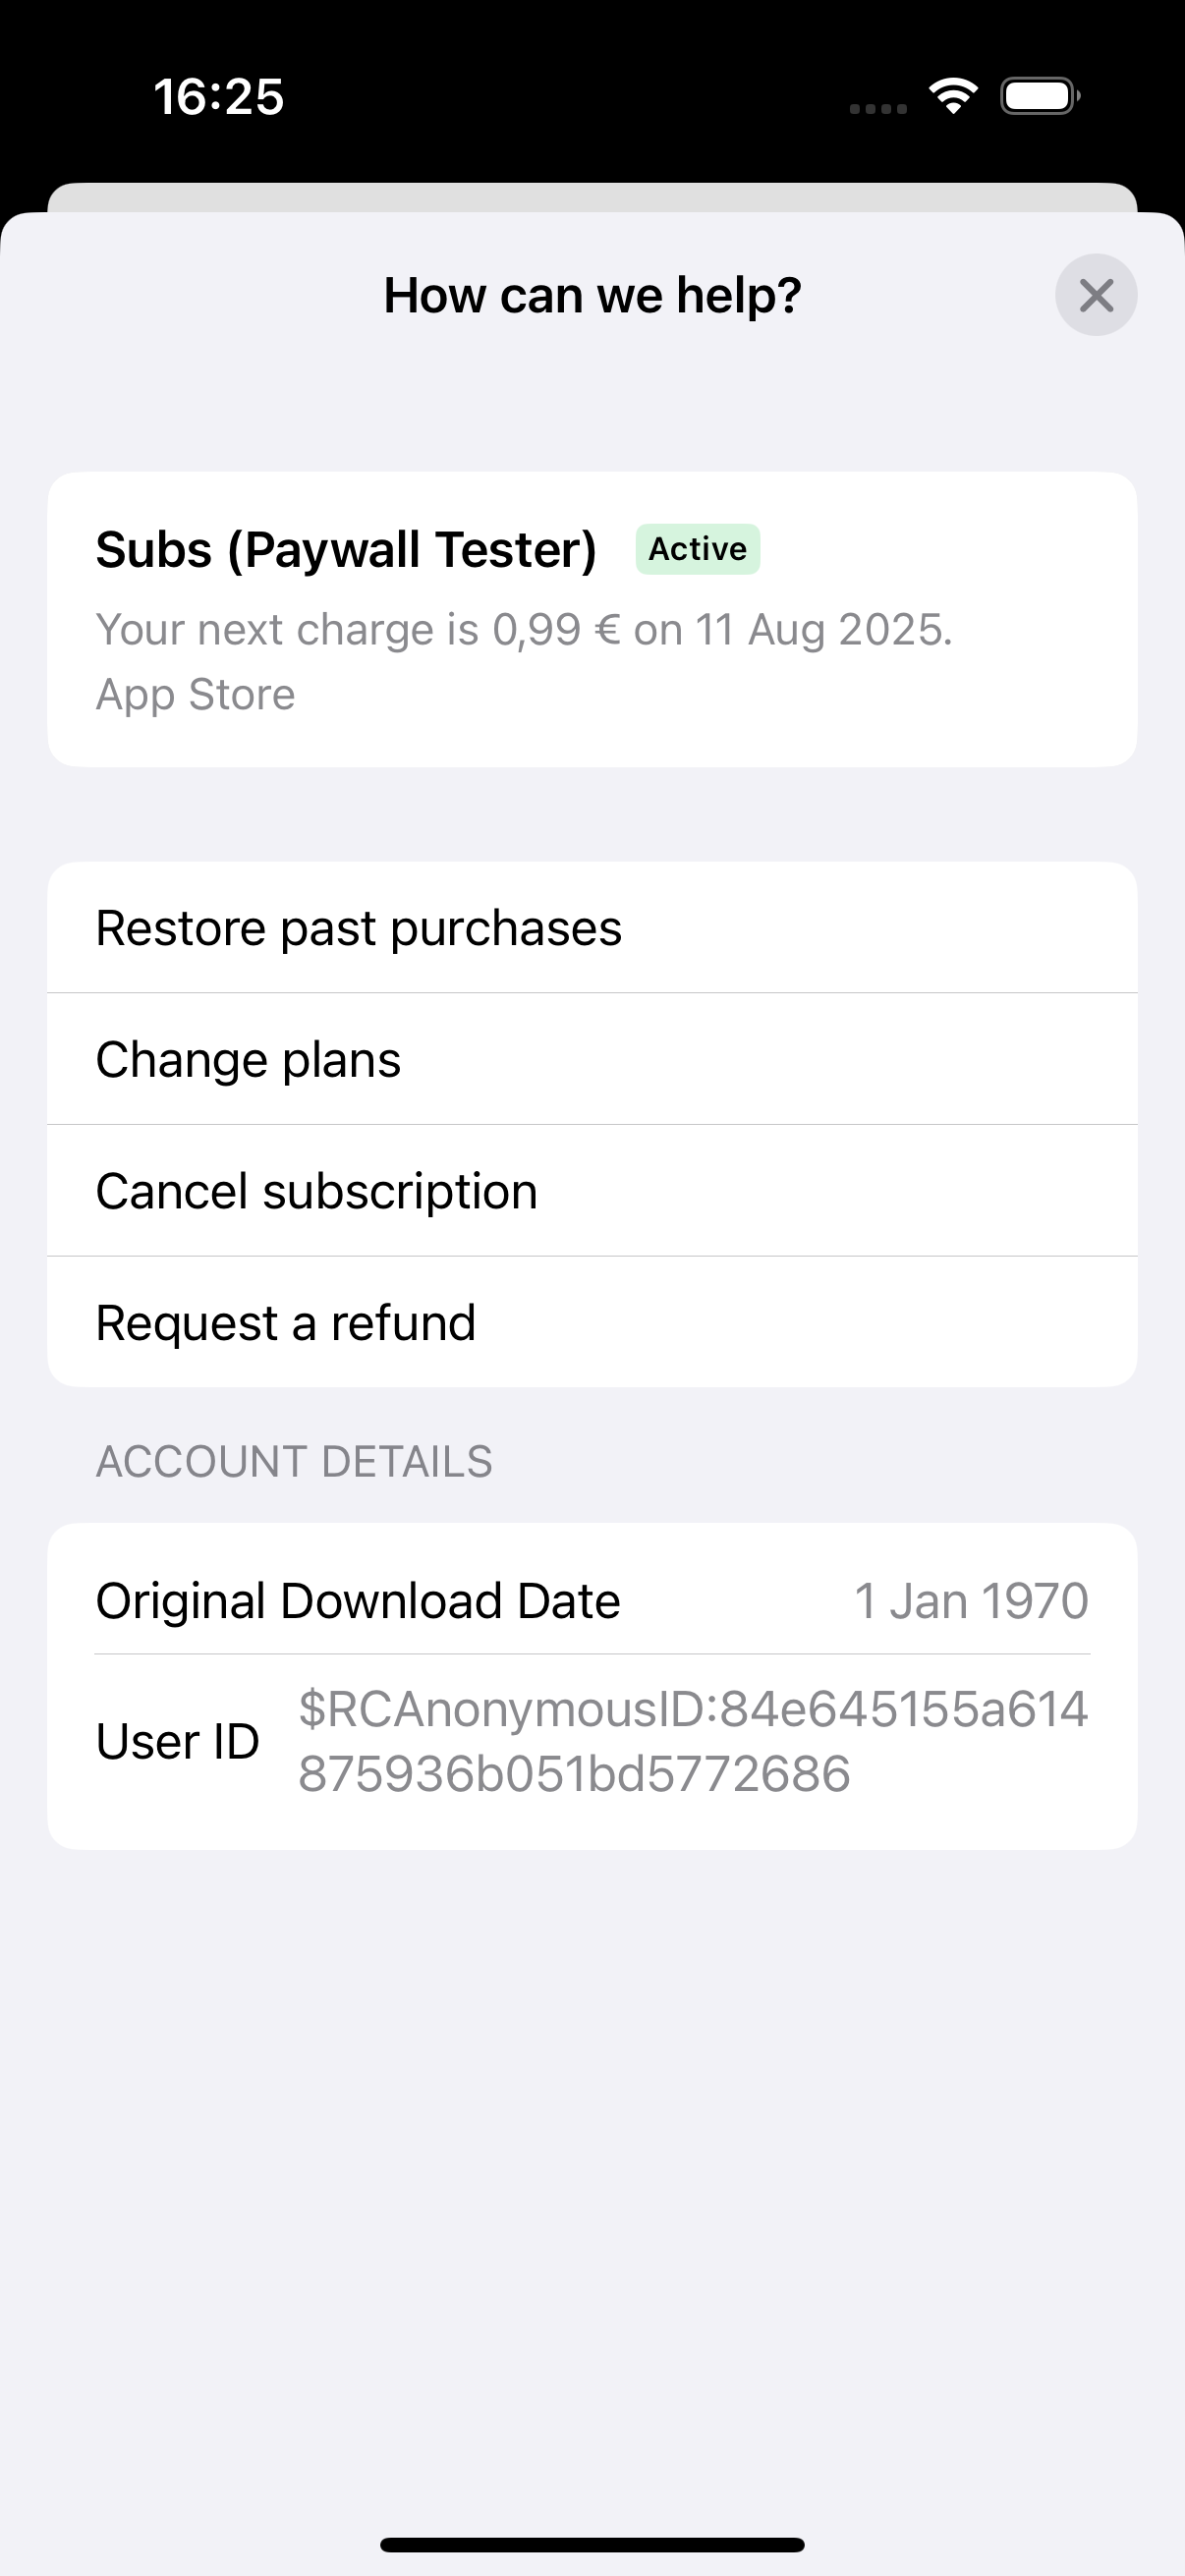Choose Cancel subscription
The width and height of the screenshot is (1185, 2576).
[x=316, y=1190]
